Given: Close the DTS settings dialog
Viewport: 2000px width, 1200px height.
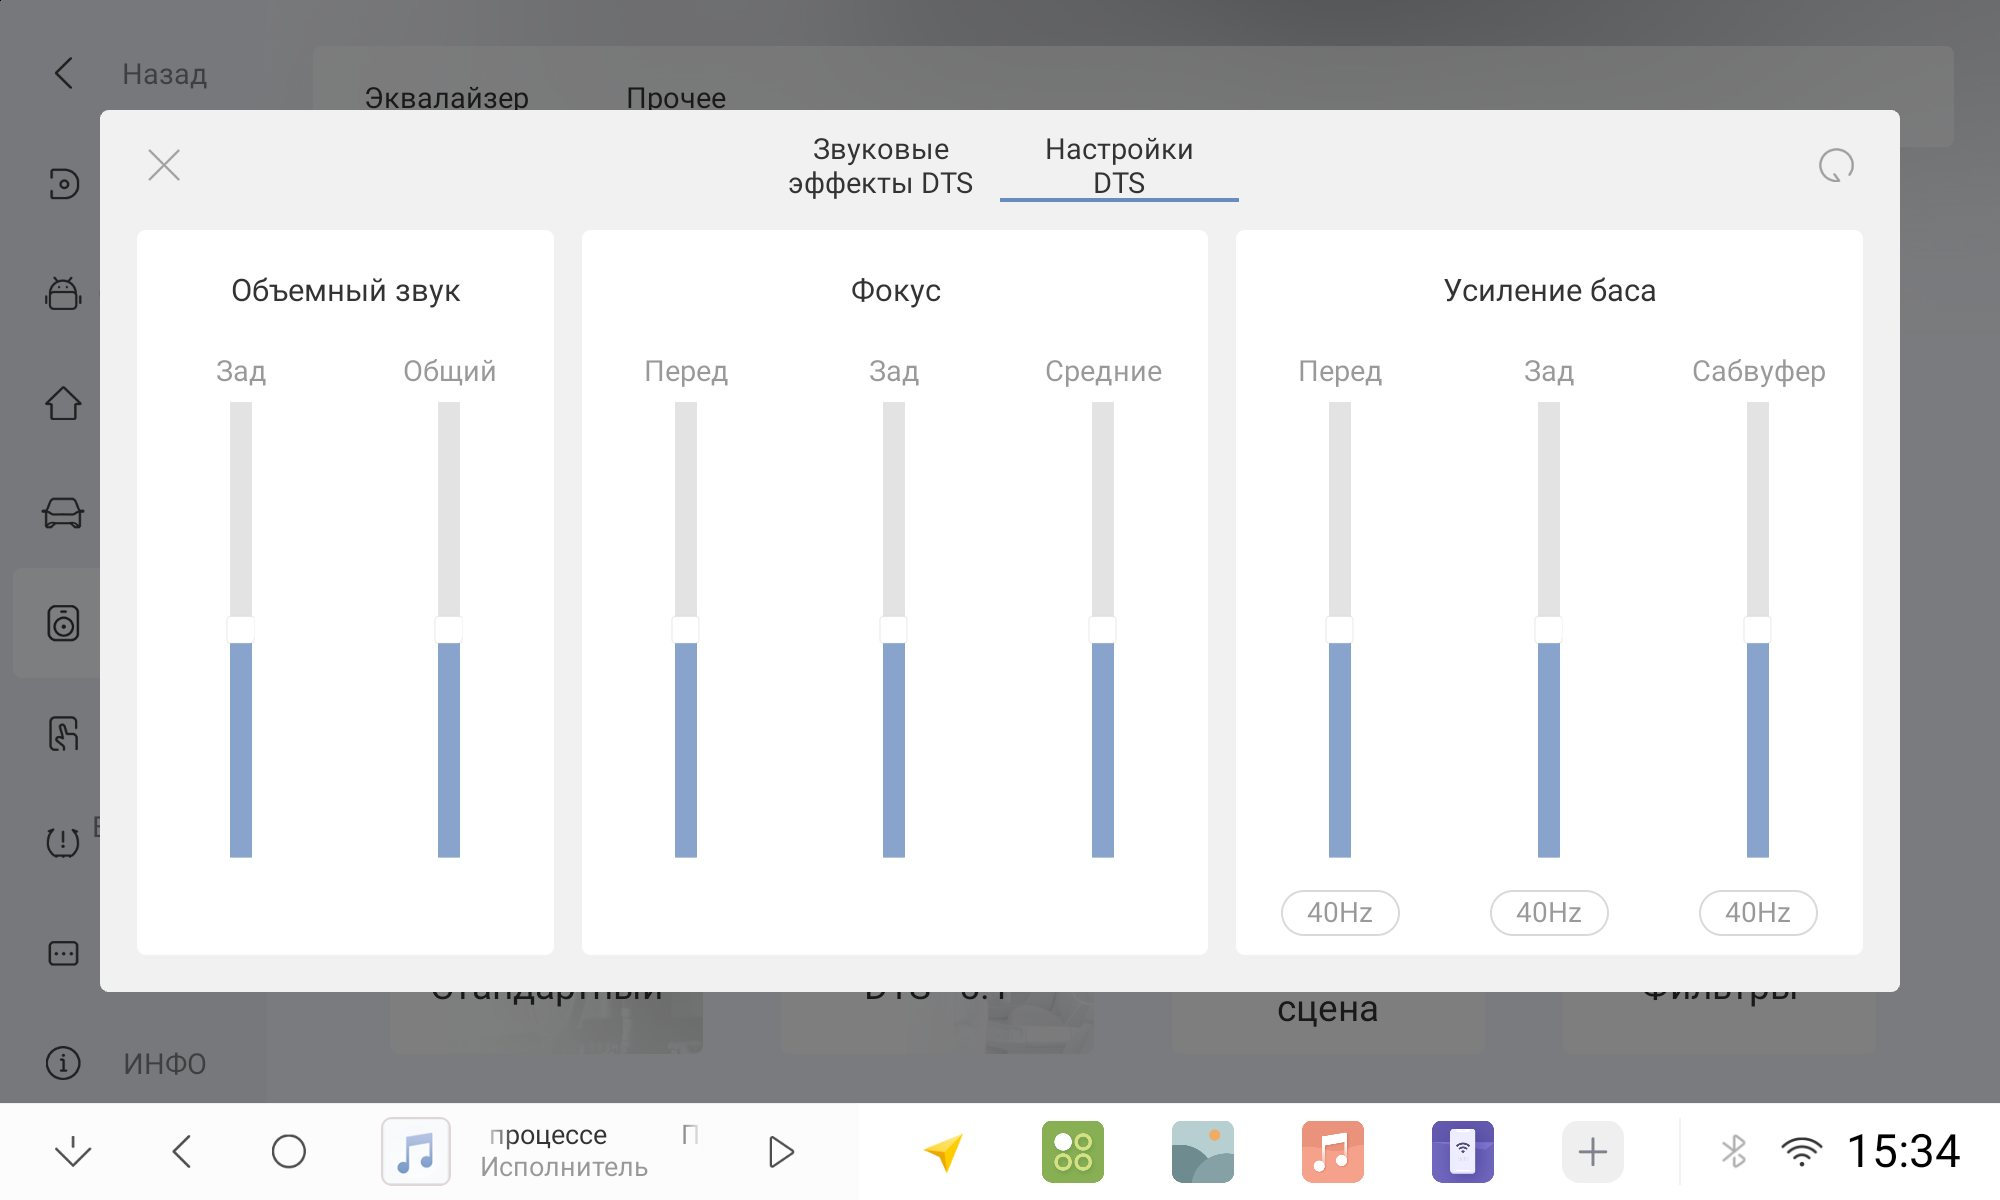Looking at the screenshot, I should point(164,165).
